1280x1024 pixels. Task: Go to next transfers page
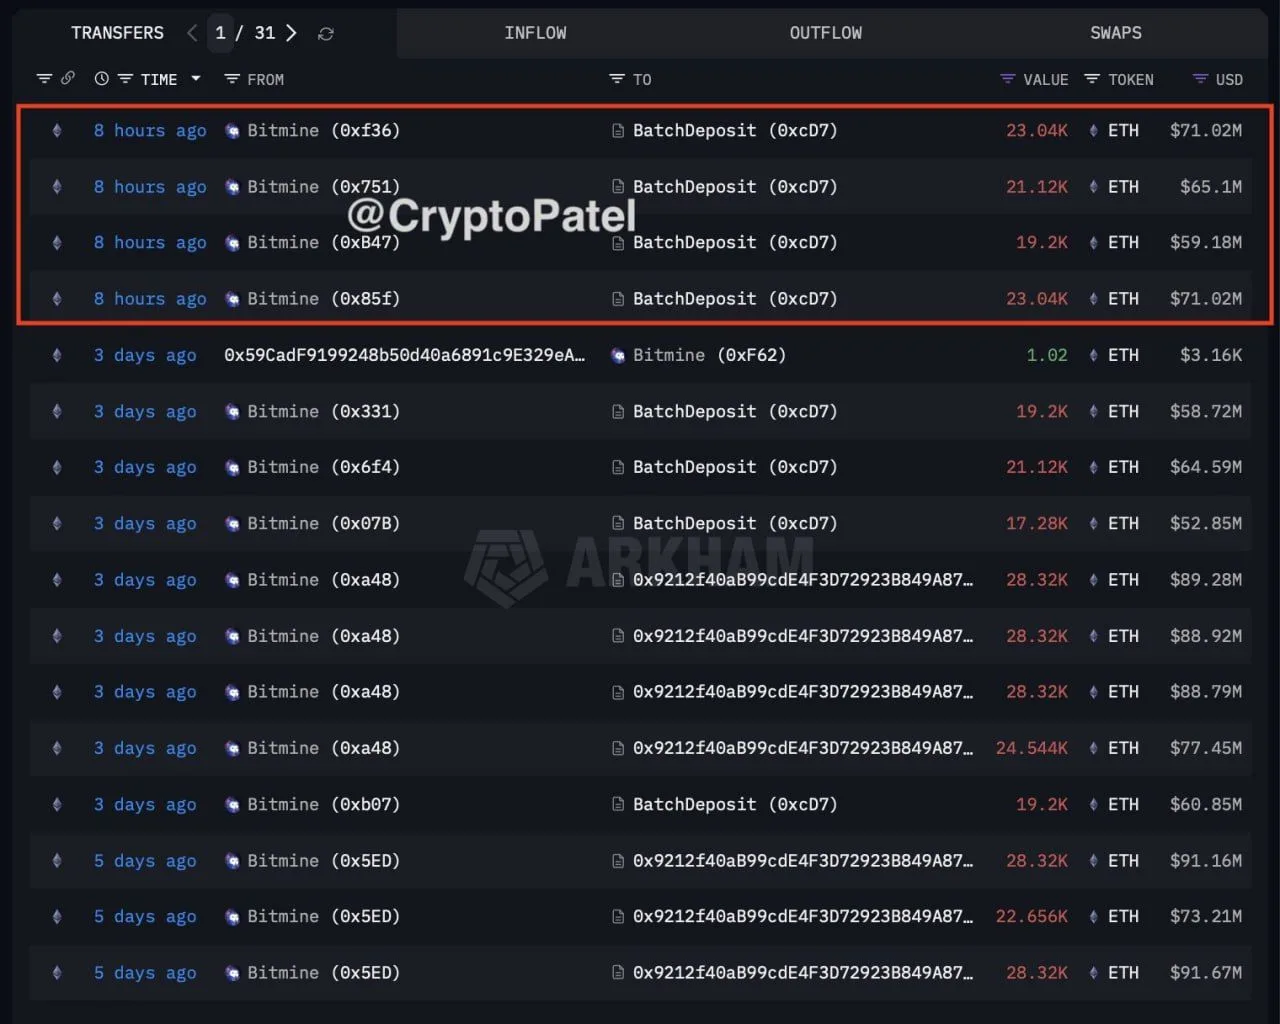291,33
